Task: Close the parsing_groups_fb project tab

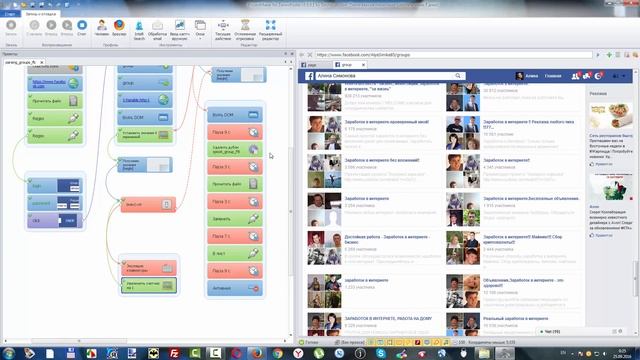Action: coord(42,62)
